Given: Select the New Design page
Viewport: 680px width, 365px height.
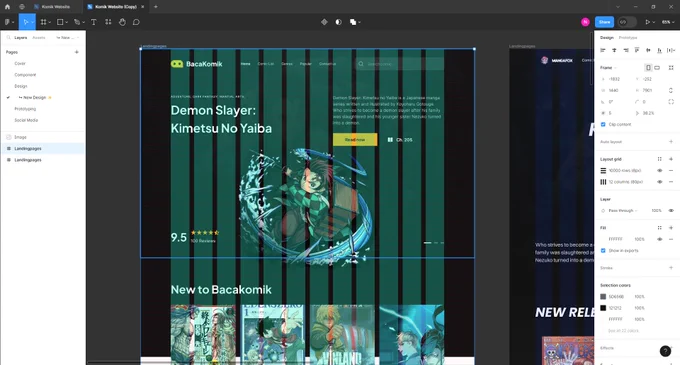Looking at the screenshot, I should pos(34,98).
